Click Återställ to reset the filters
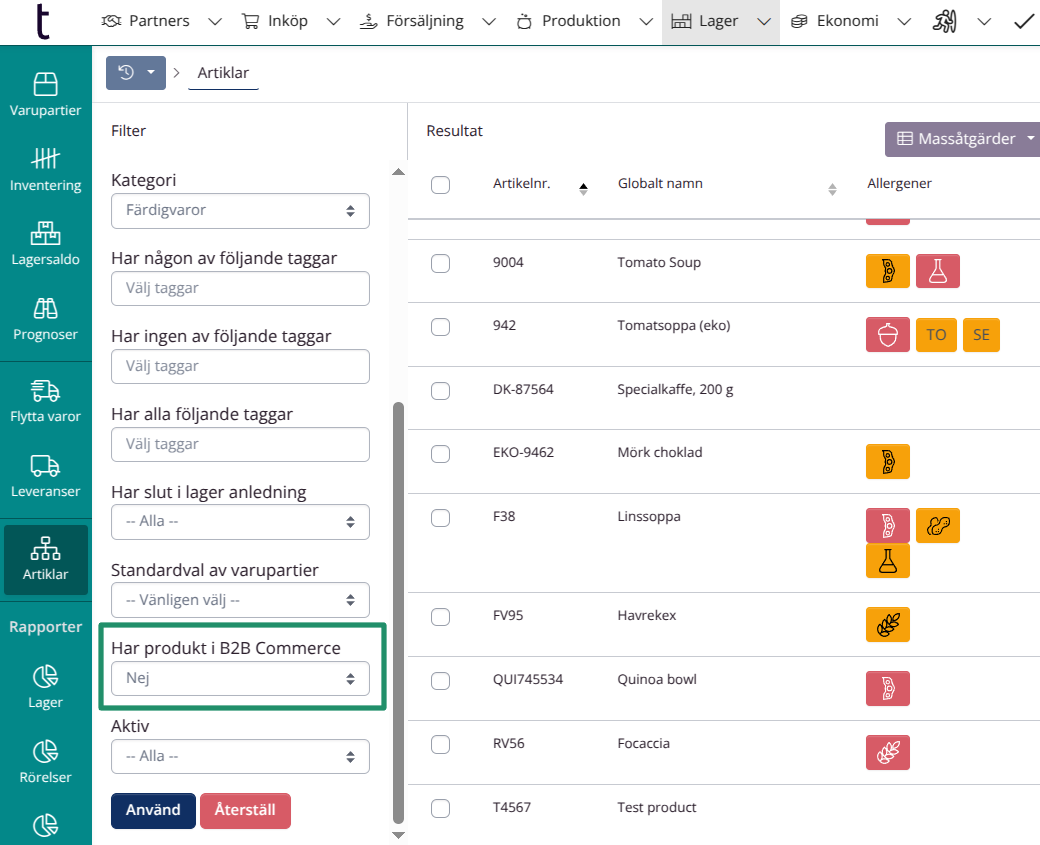This screenshot has height=845, width=1040. 245,811
